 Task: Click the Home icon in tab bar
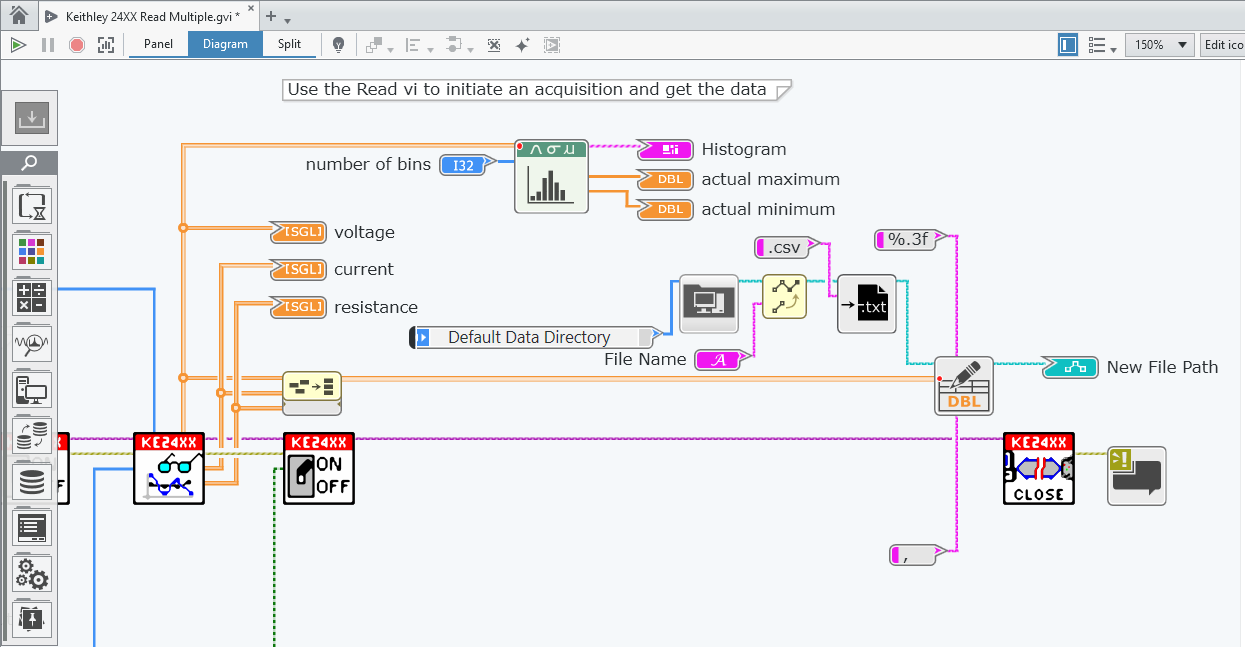(x=18, y=16)
